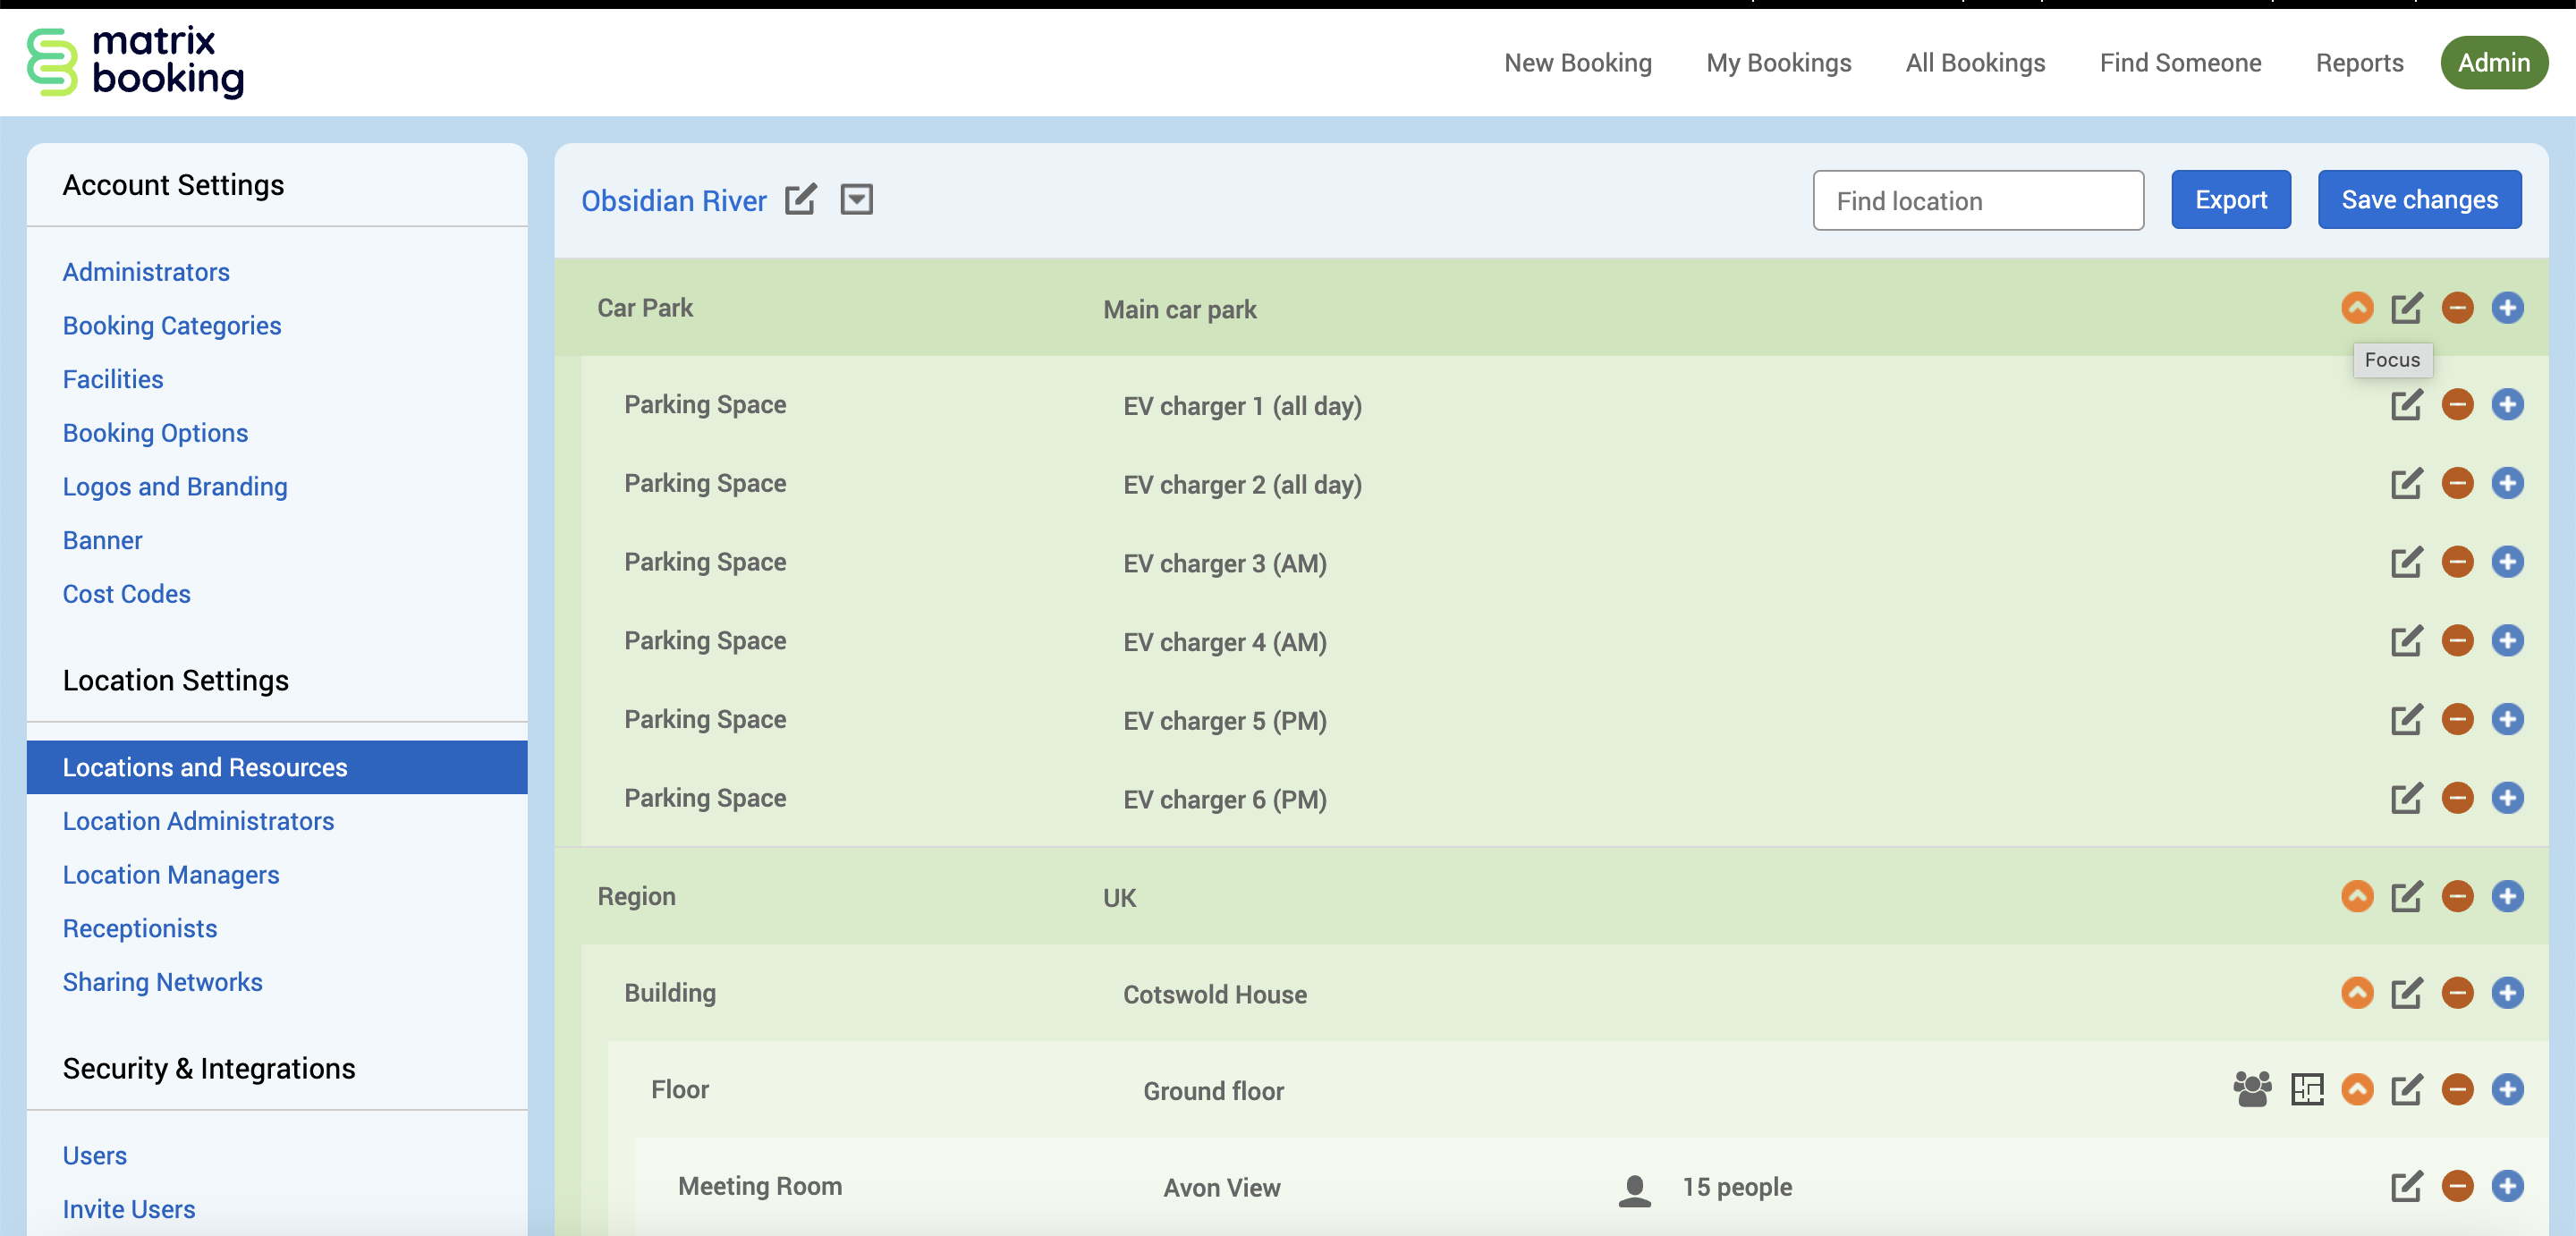
Task: Collapse the Cotswold House building
Action: pos(2356,993)
